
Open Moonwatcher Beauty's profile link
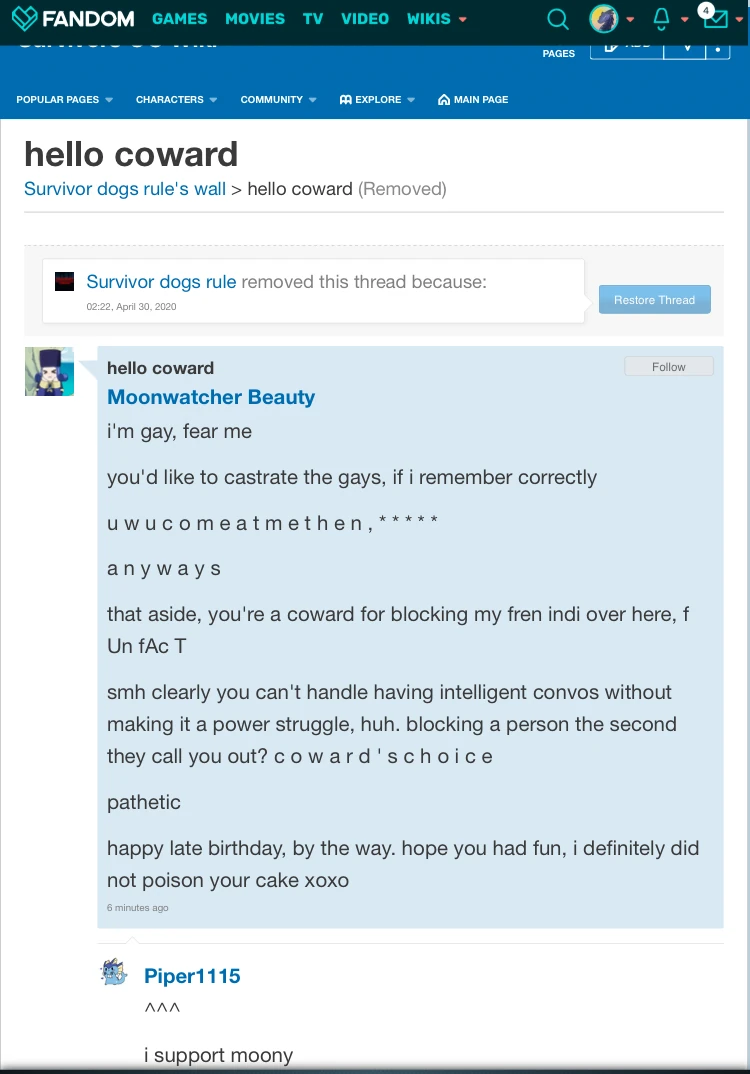[x=211, y=397]
